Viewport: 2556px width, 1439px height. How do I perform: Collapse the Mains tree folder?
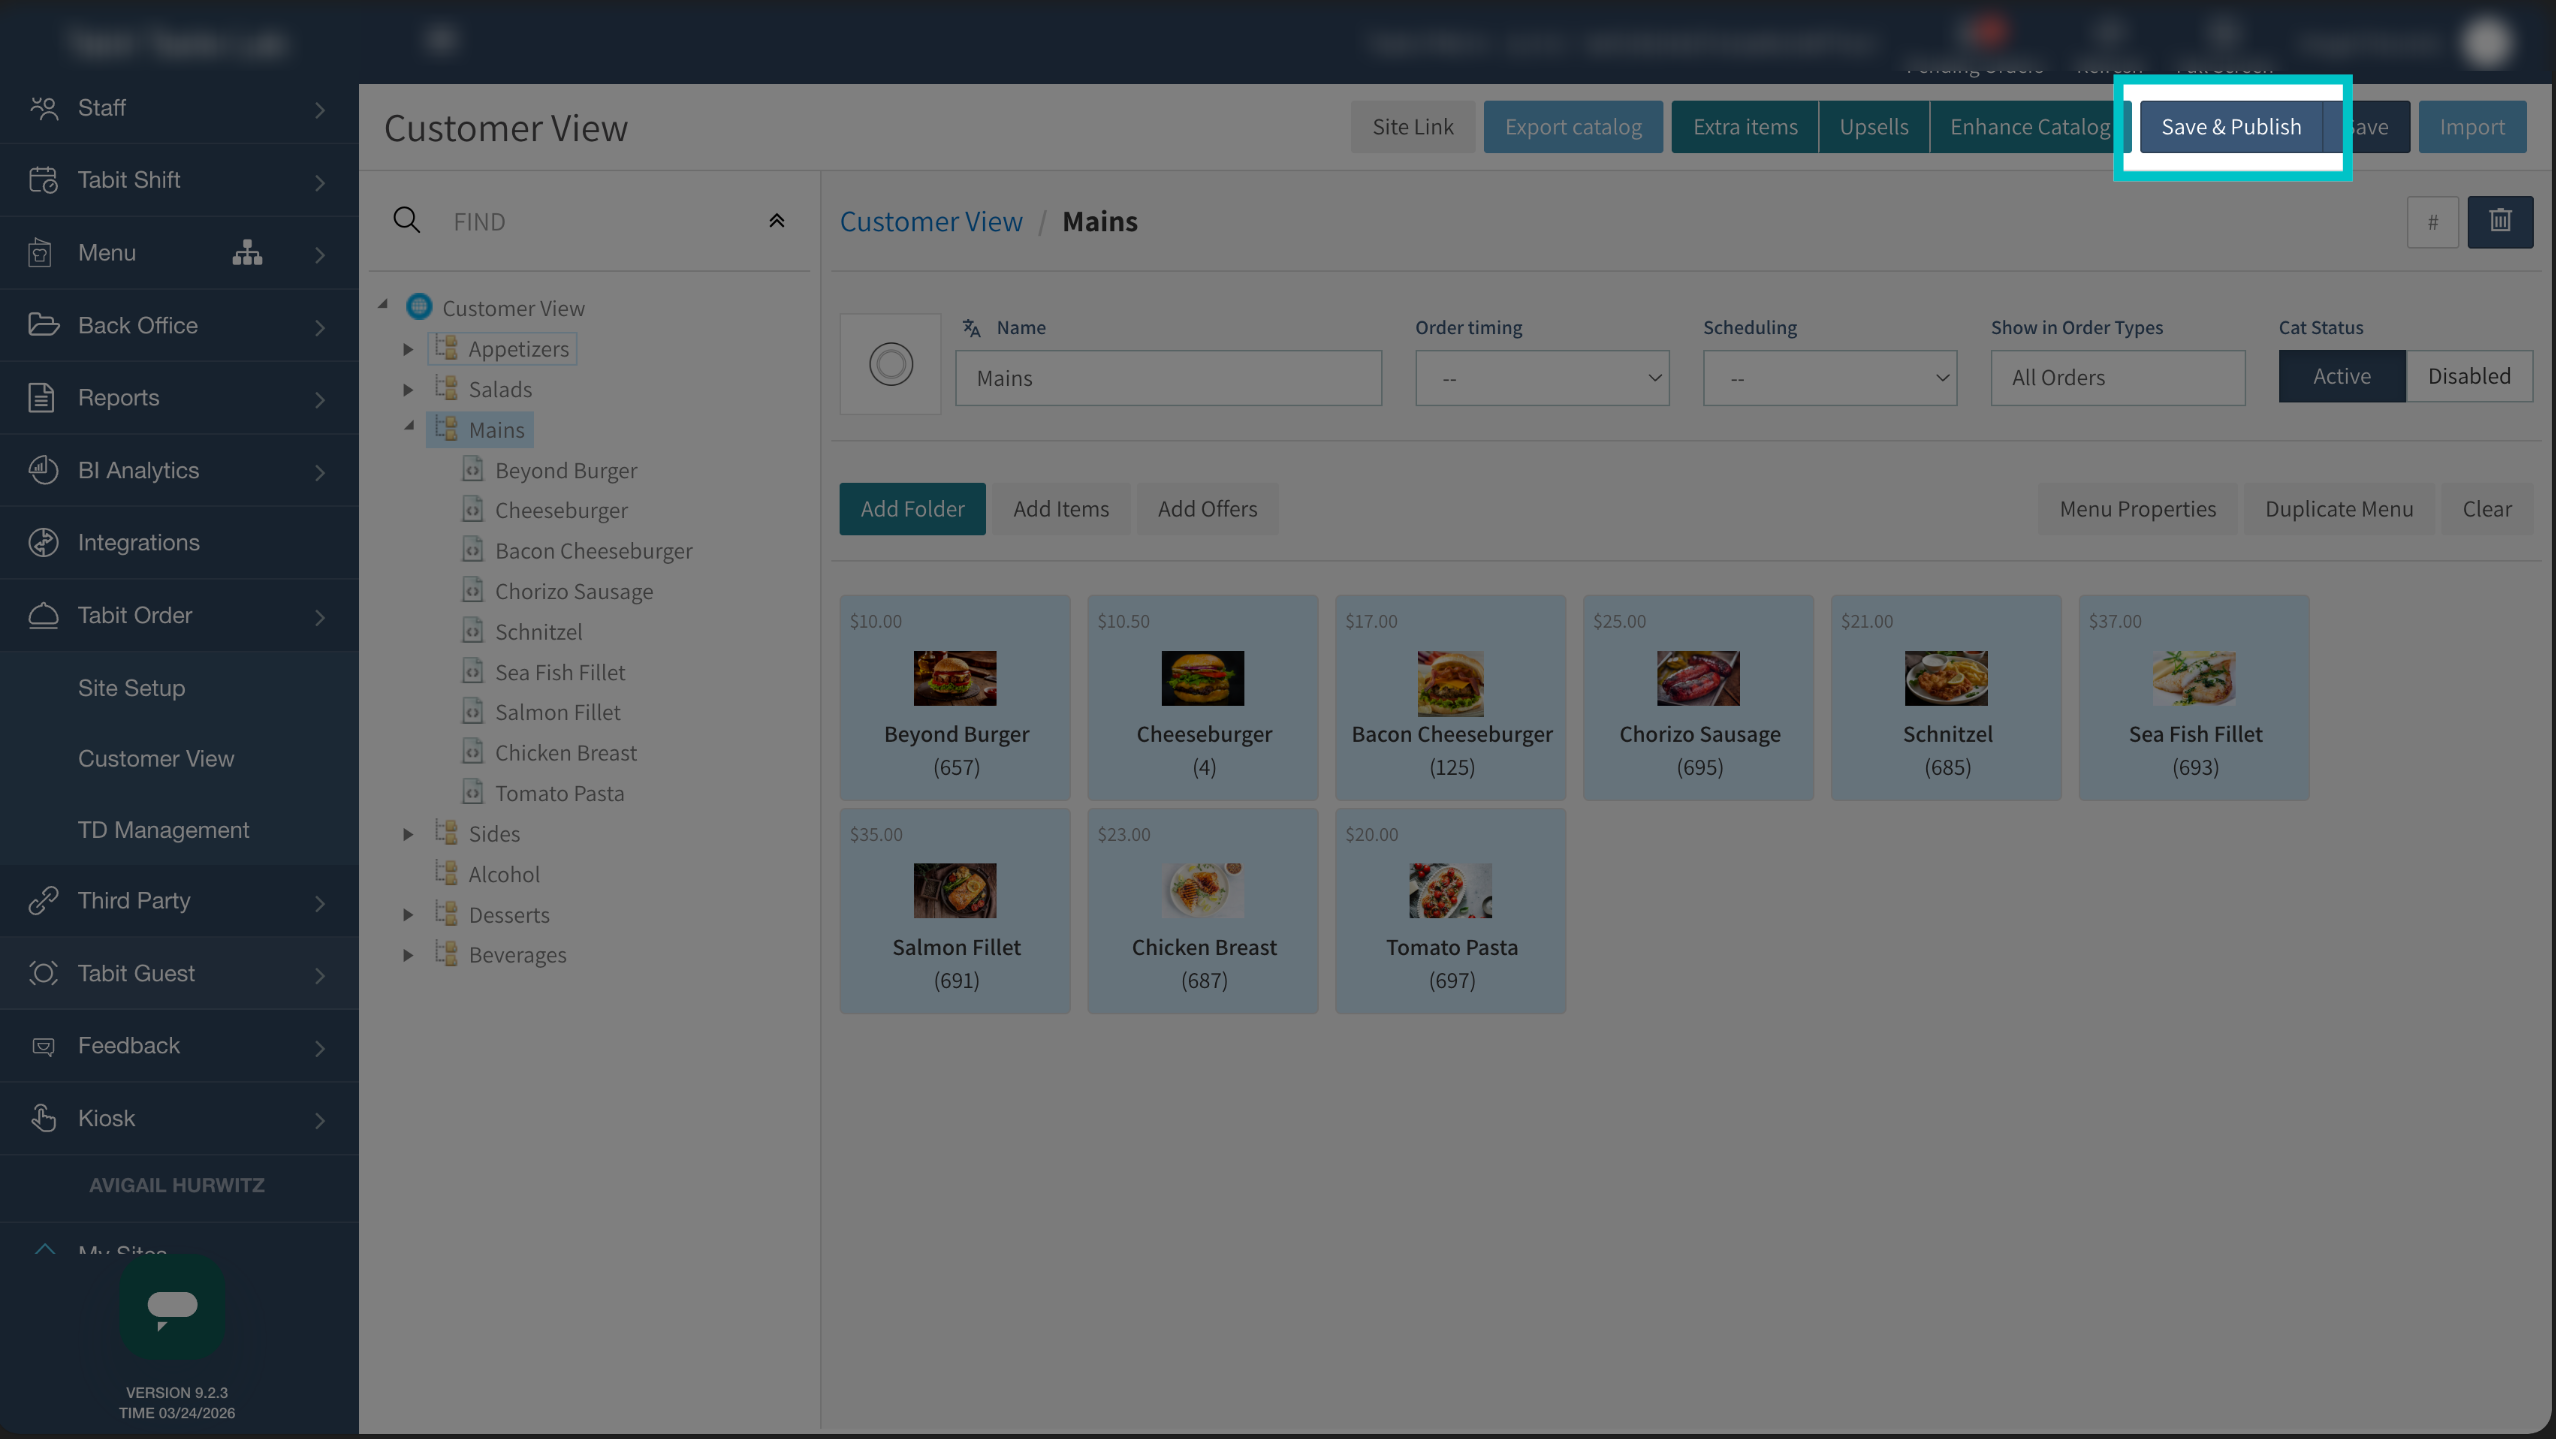pos(408,427)
